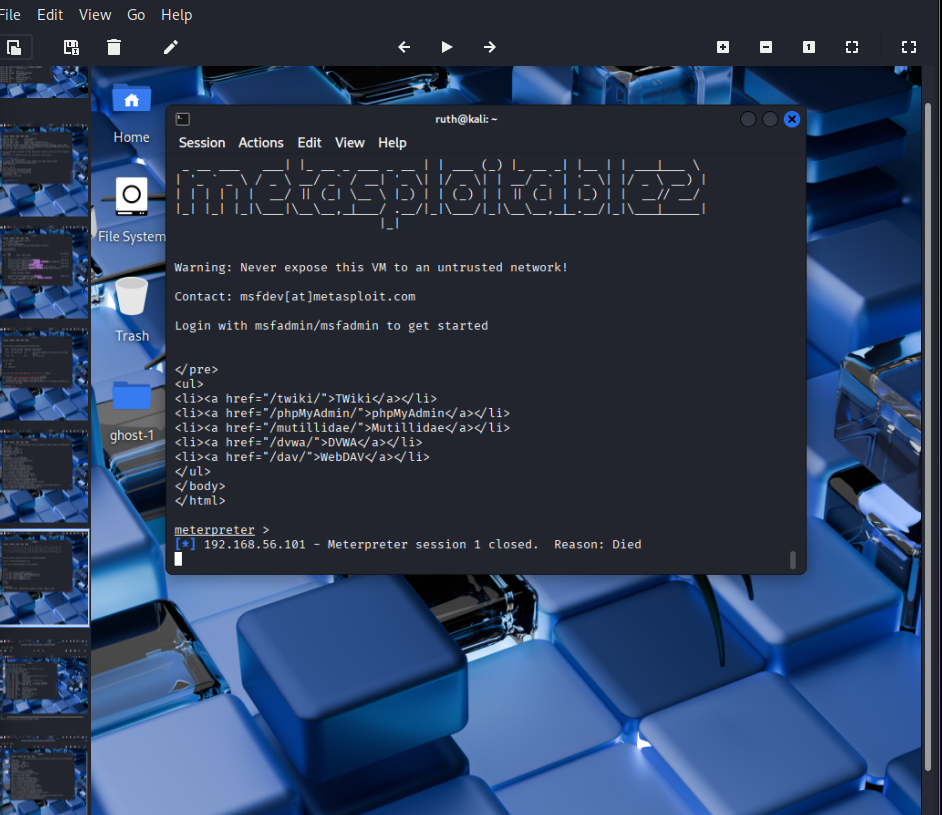Click the ghost-1 folder icon
Viewport: 942px width, 815px height.
click(132, 411)
